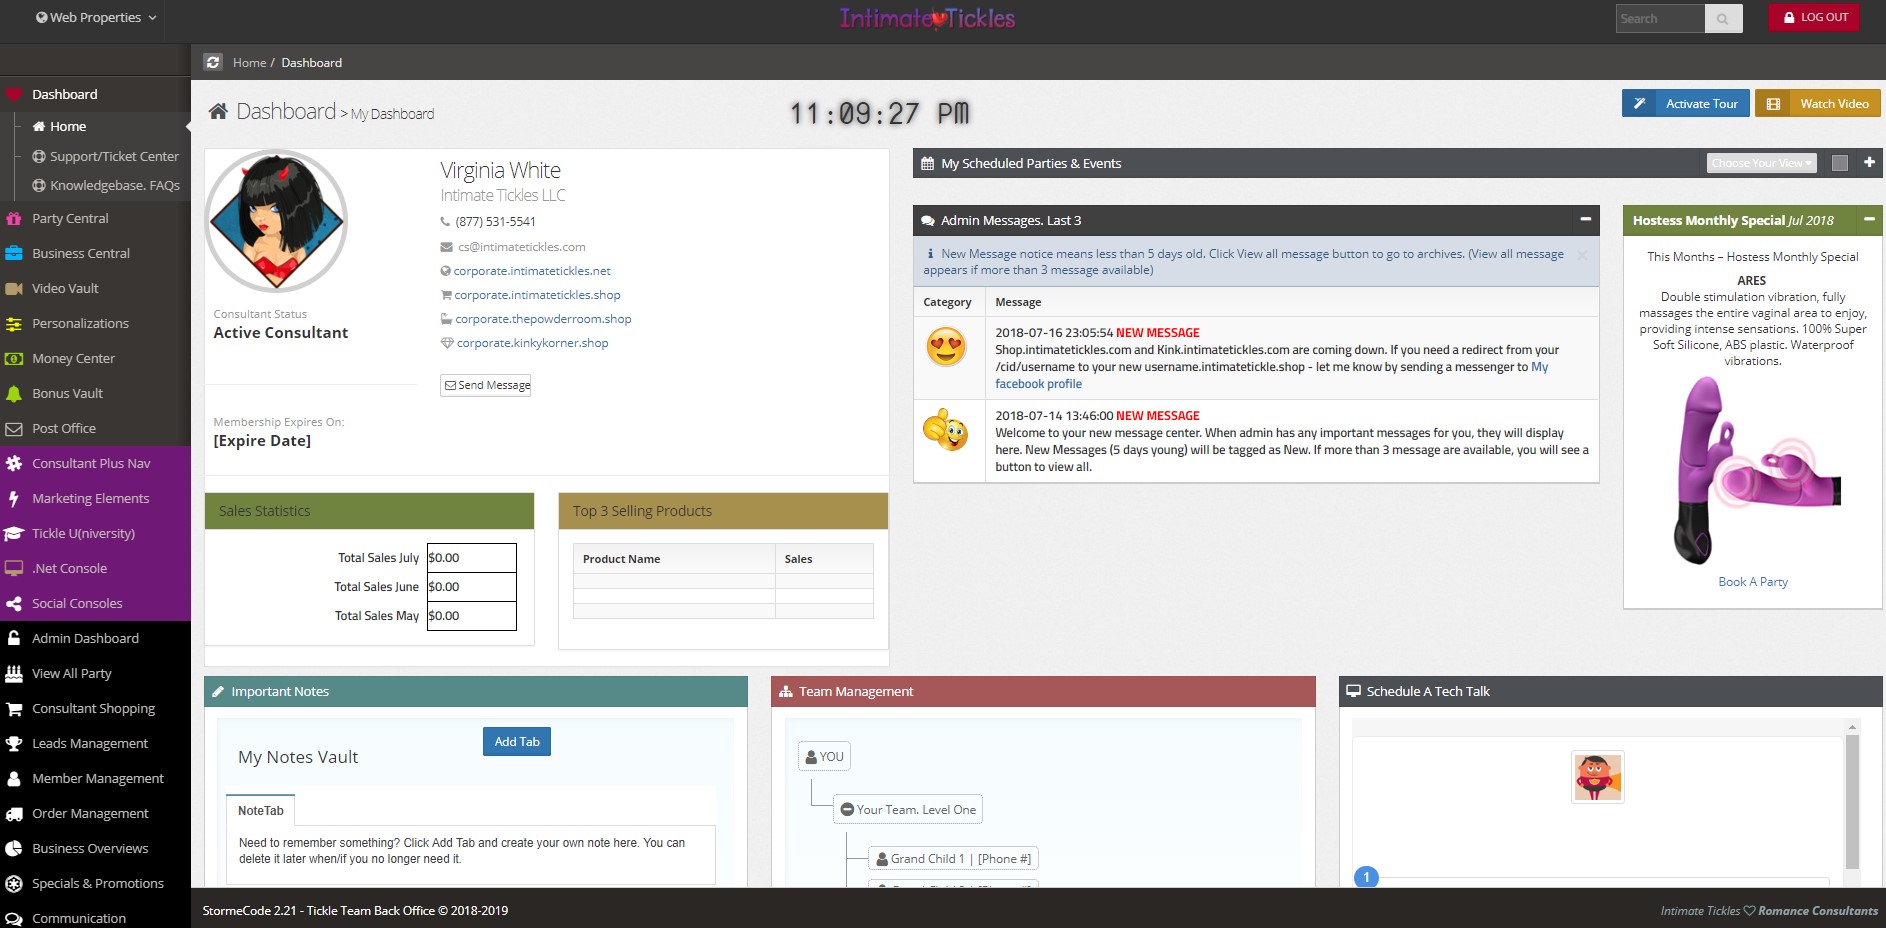Click the Leads Management trophy icon
1886x928 pixels.
[14, 743]
